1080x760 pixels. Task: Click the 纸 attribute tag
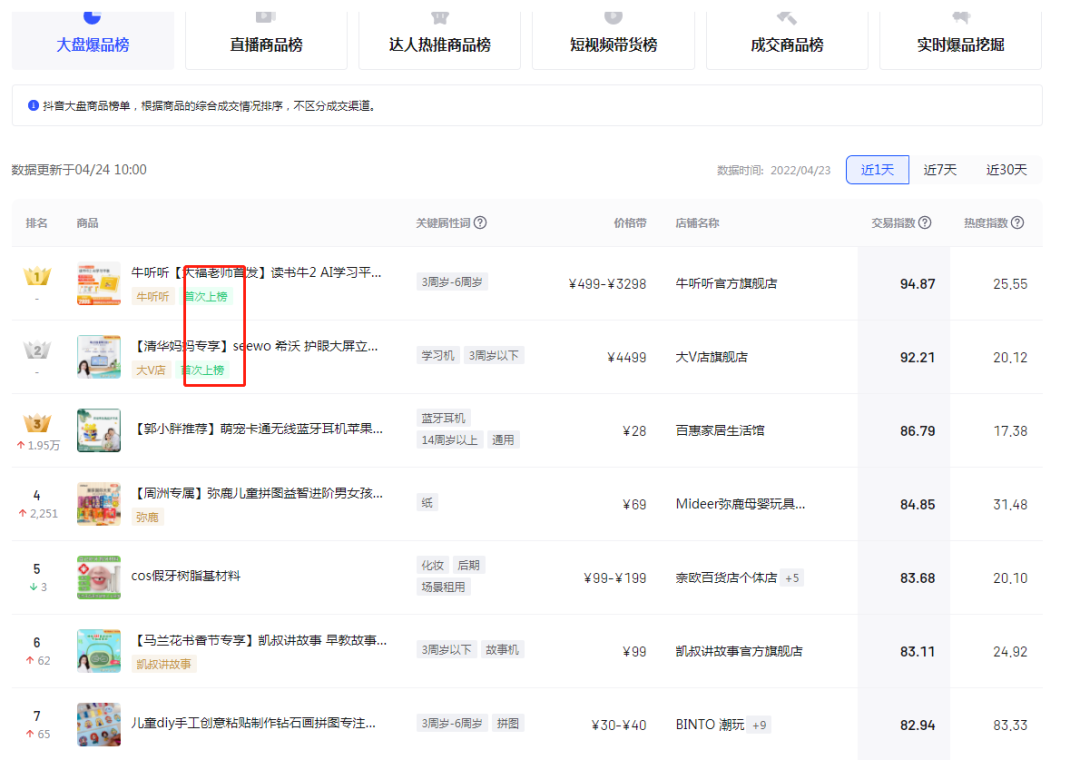point(427,503)
